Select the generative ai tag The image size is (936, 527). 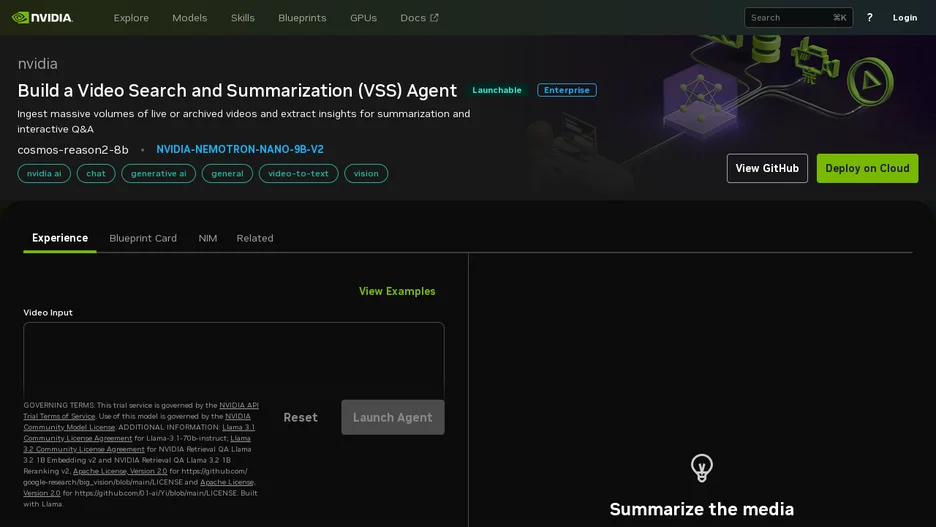click(159, 174)
